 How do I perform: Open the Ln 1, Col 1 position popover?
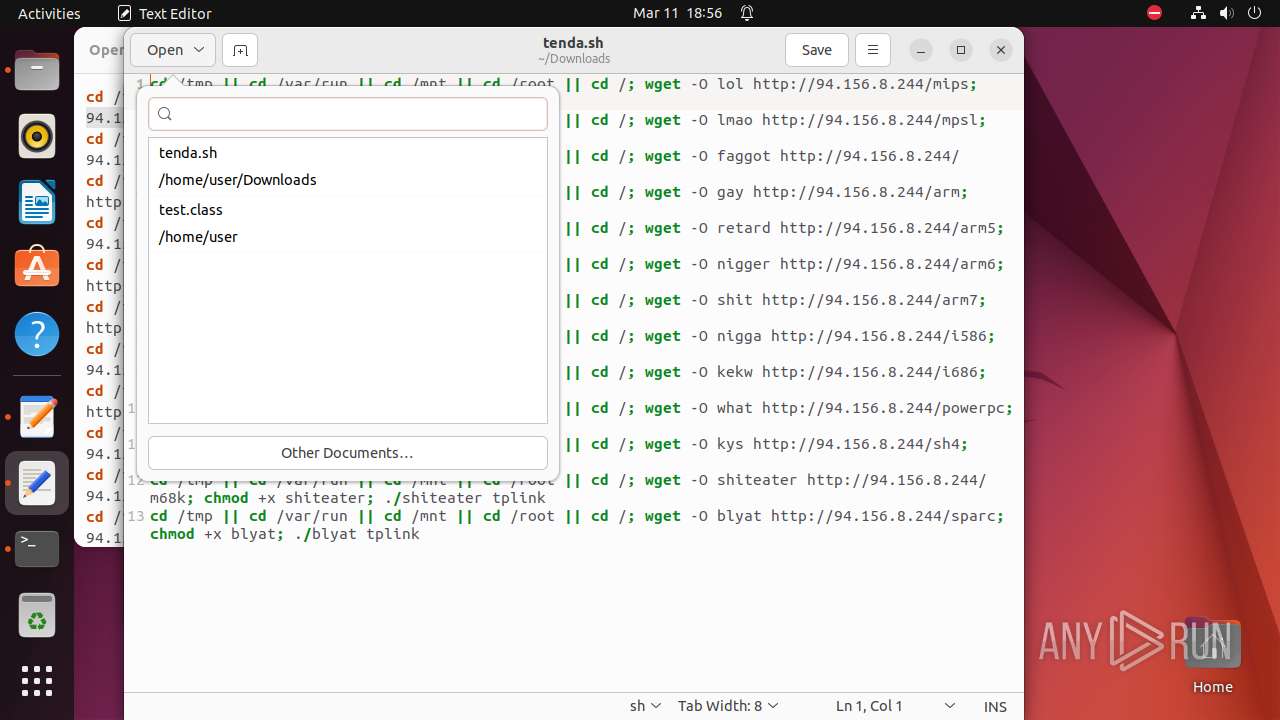895,706
